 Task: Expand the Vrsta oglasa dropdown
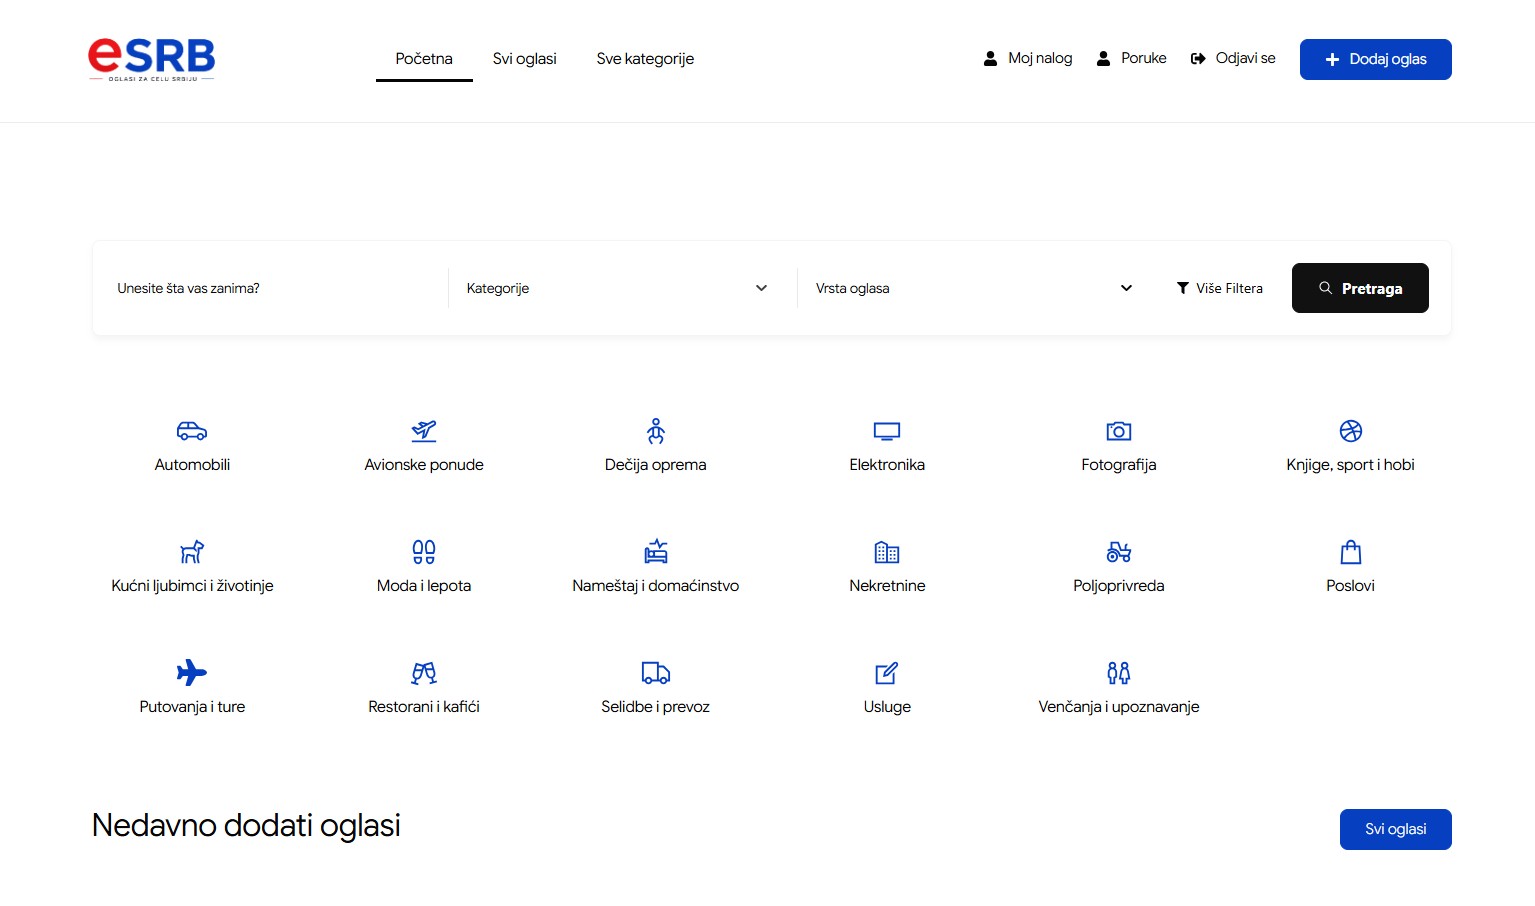[974, 288]
